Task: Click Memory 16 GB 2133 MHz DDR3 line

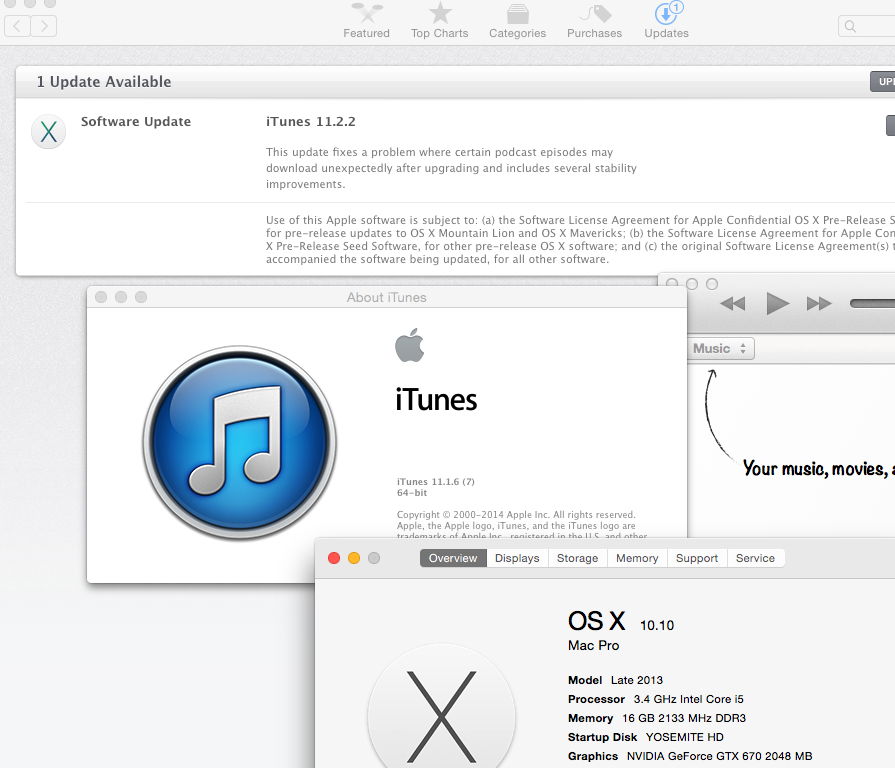Action: (657, 718)
